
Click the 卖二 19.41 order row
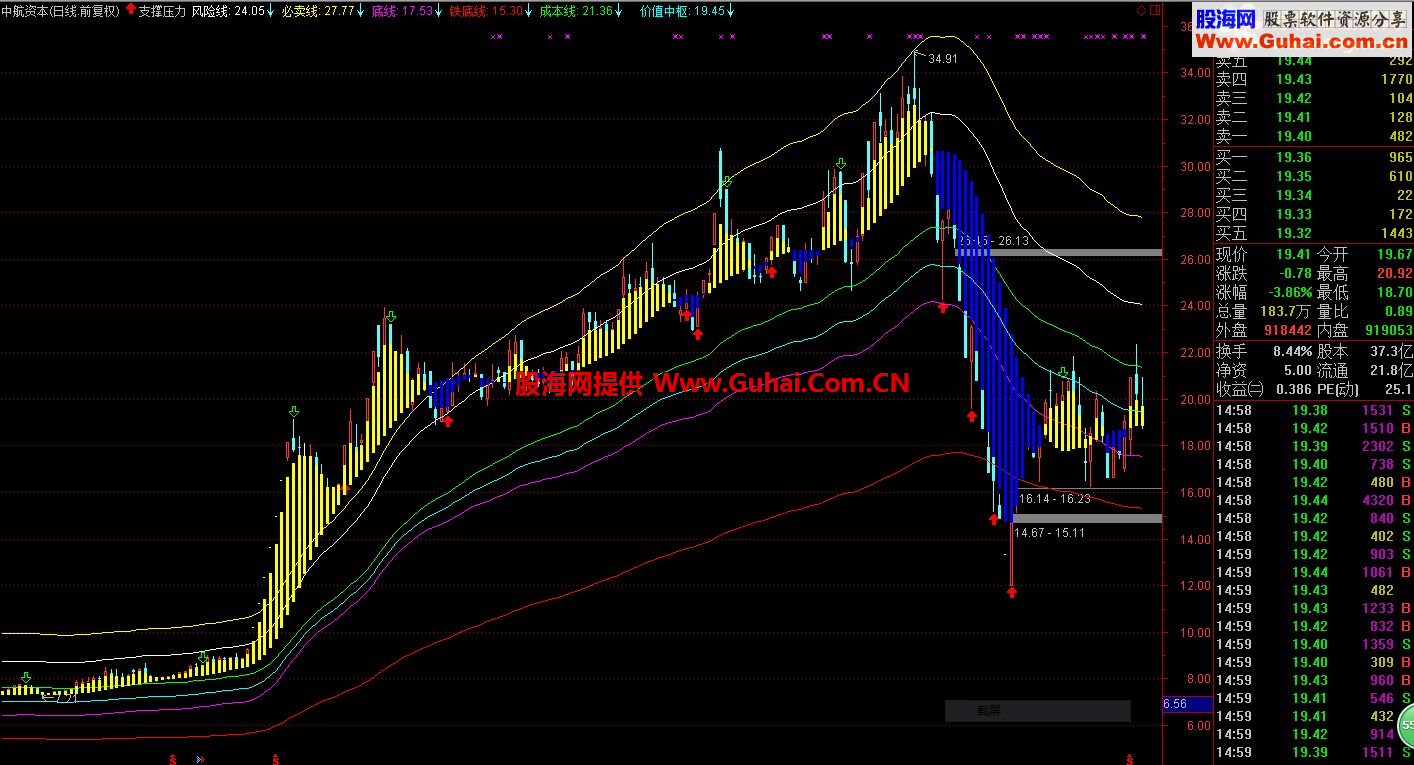pyautogui.click(x=1314, y=117)
